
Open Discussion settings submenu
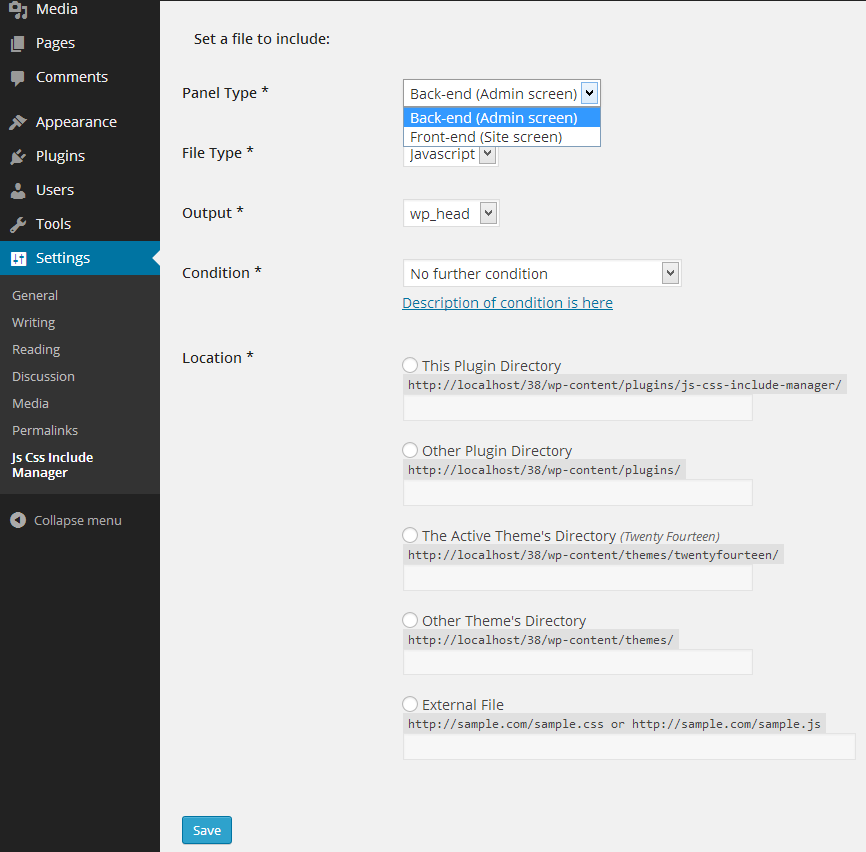pos(43,377)
